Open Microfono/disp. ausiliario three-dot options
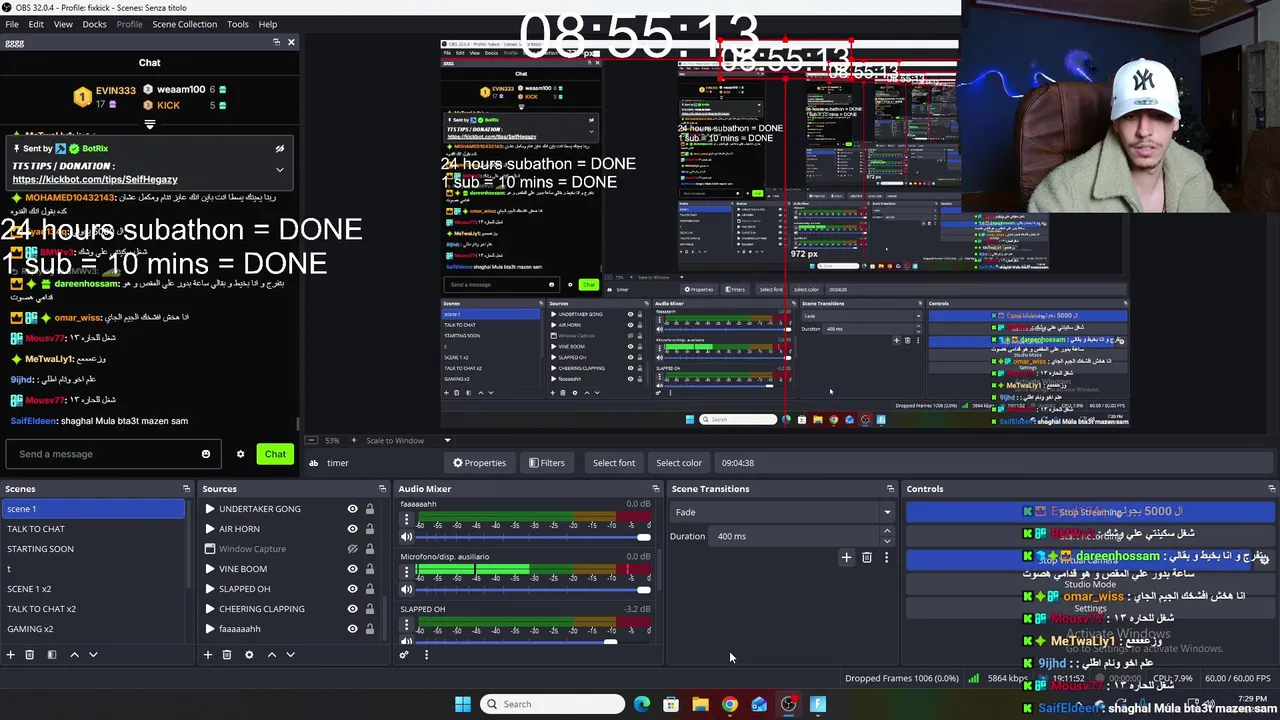 click(406, 572)
